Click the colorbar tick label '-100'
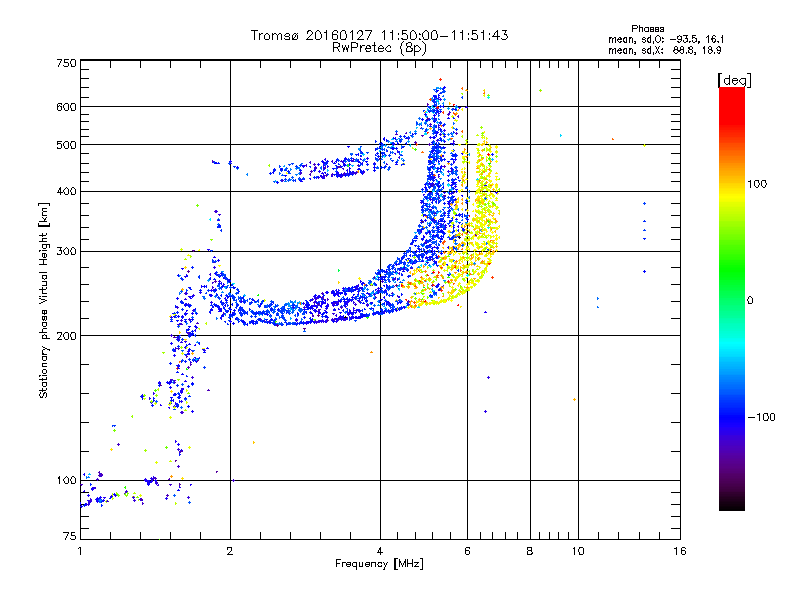 (x=761, y=417)
